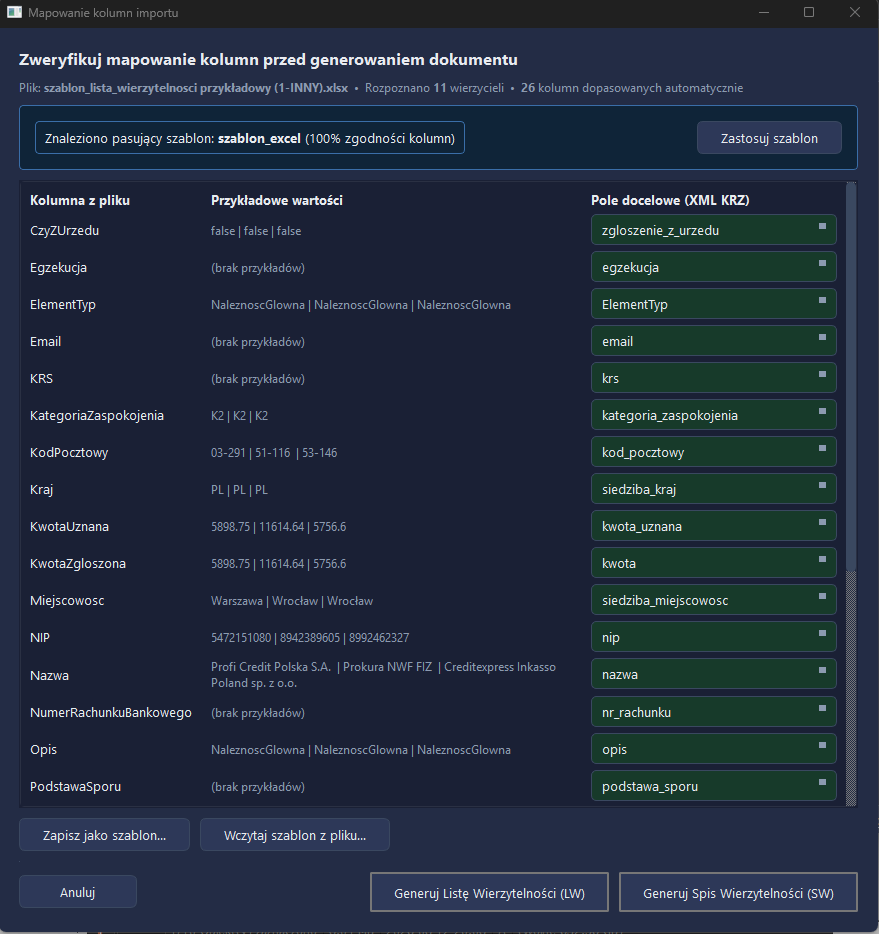The width and height of the screenshot is (879, 934).
Task: Expand the krs target field combo box
Action: 713,378
